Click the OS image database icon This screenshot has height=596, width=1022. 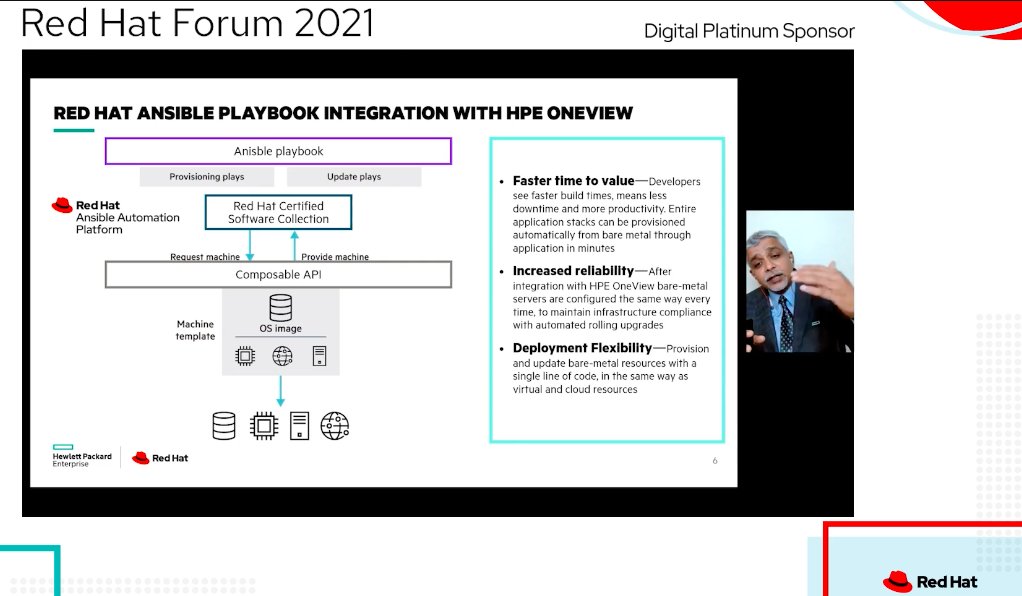pyautogui.click(x=280, y=308)
